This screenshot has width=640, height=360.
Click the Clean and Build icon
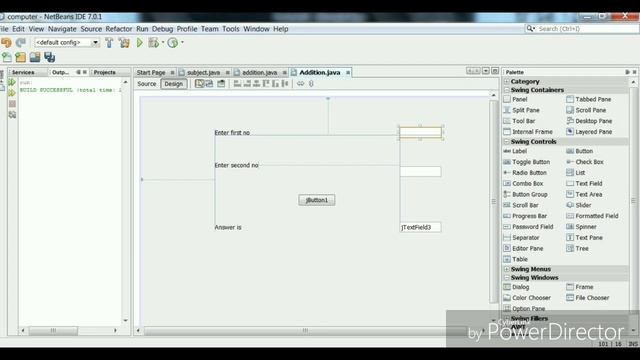pos(124,42)
